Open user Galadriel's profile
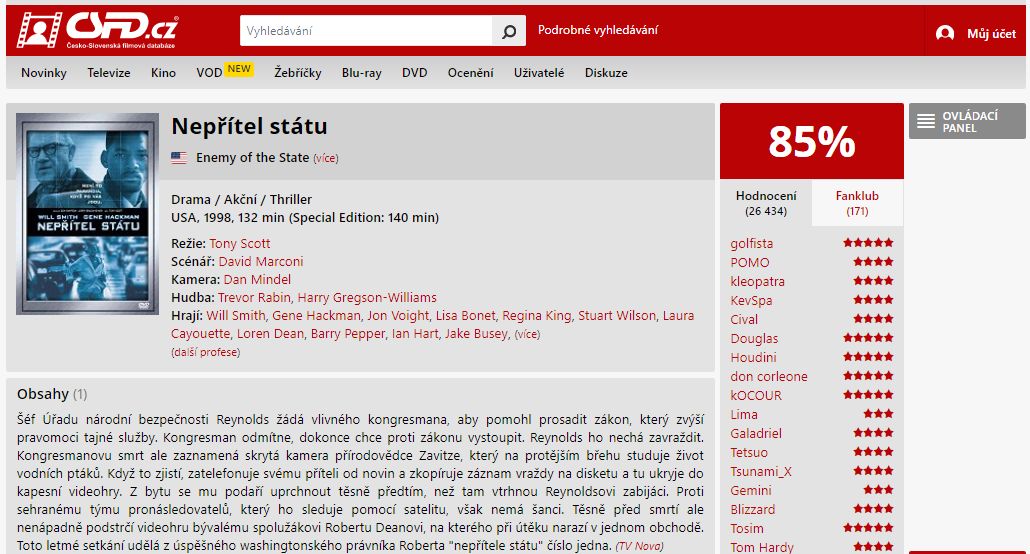The height and width of the screenshot is (554, 1030). click(756, 434)
